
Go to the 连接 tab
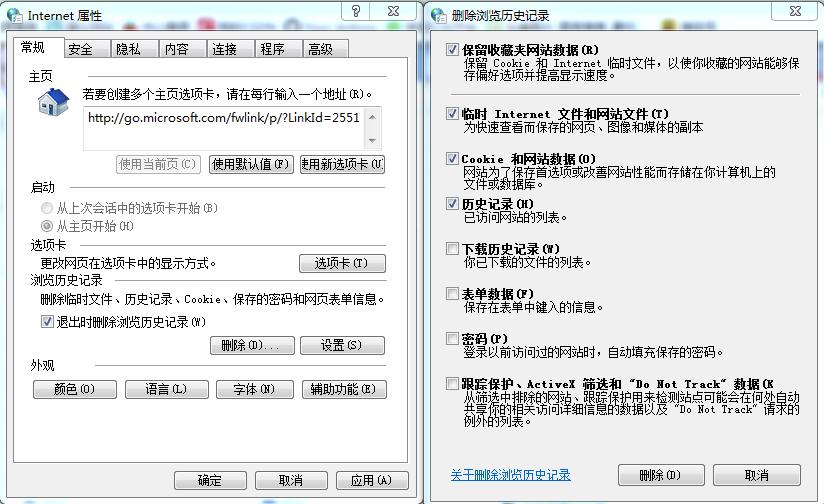[x=230, y=49]
